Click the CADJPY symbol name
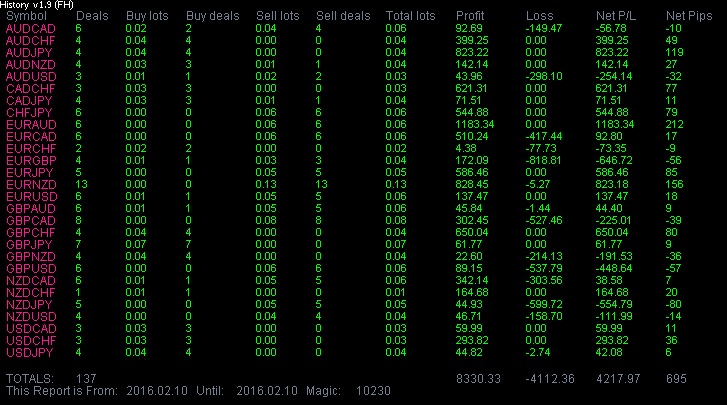 (x=29, y=101)
